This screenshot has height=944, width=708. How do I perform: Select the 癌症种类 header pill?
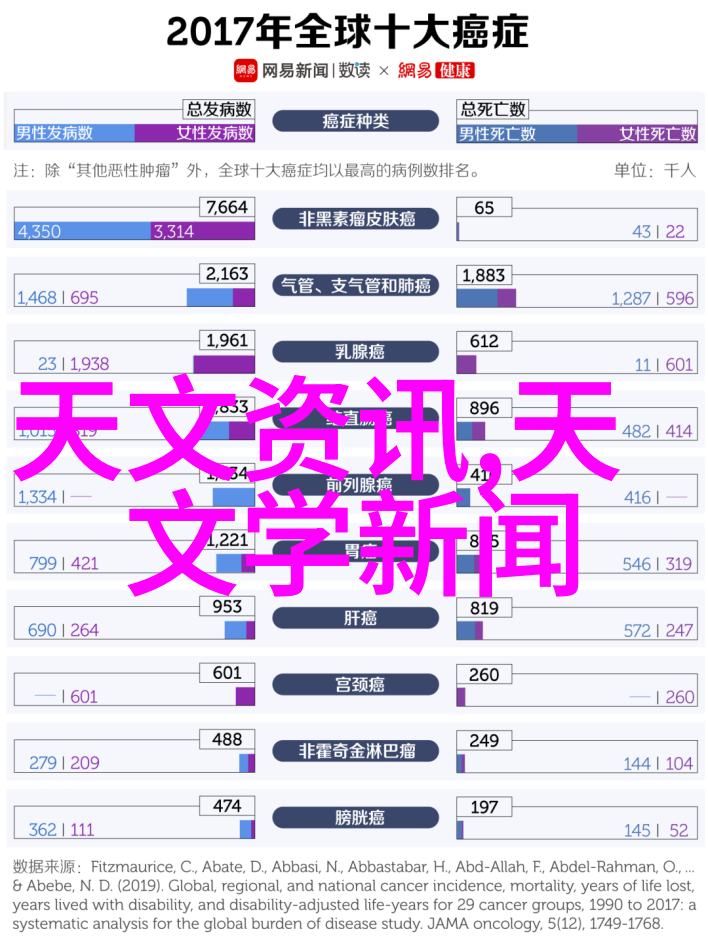(x=356, y=121)
